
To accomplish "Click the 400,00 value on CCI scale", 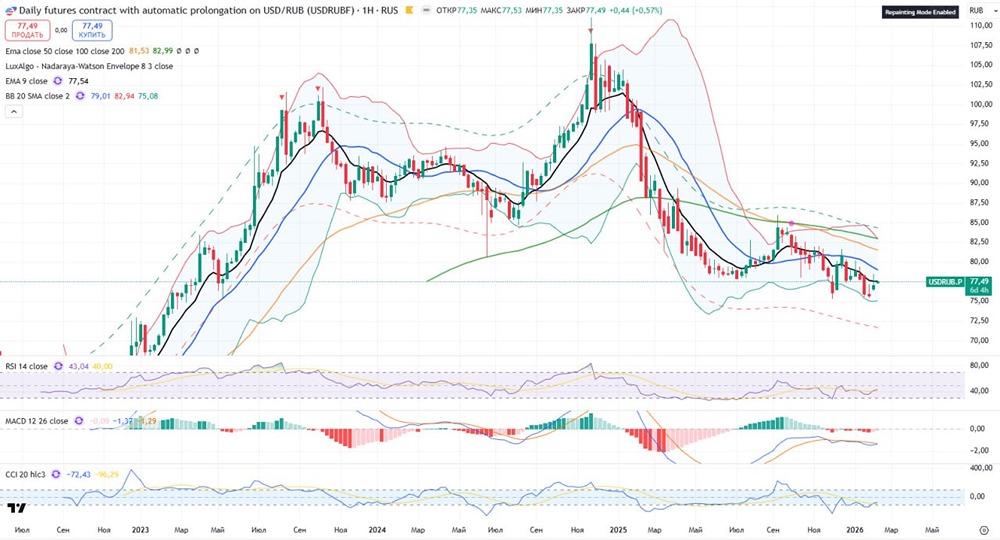I will point(981,468).
